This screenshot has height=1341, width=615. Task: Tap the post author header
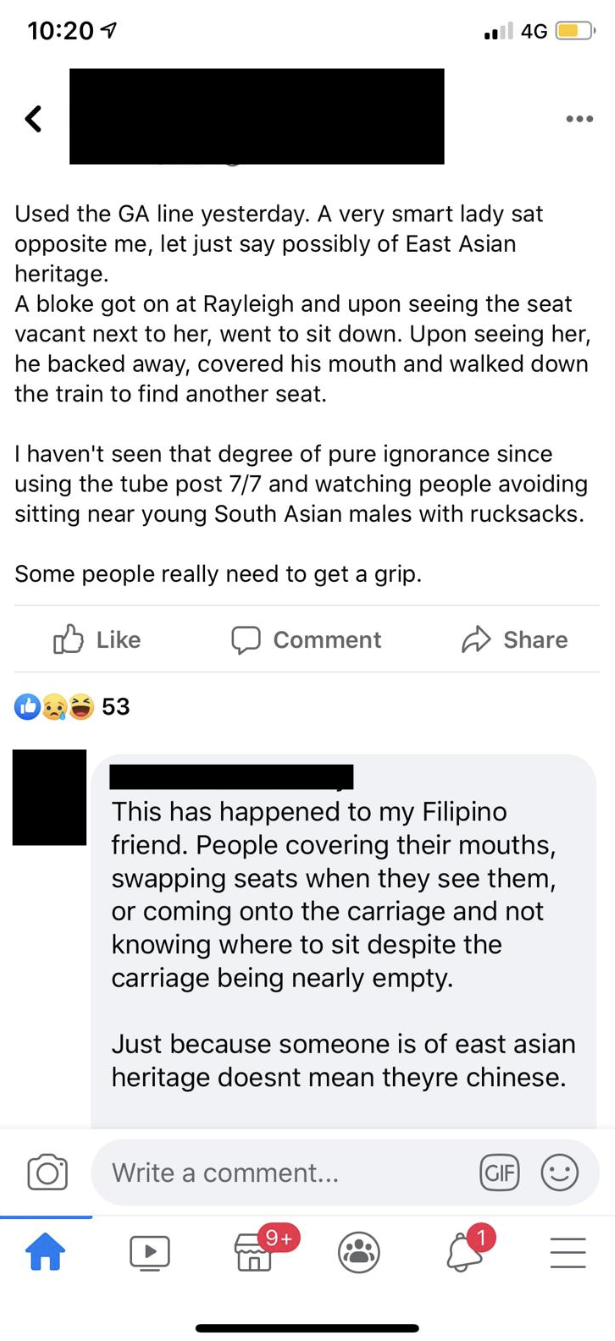pyautogui.click(x=256, y=116)
